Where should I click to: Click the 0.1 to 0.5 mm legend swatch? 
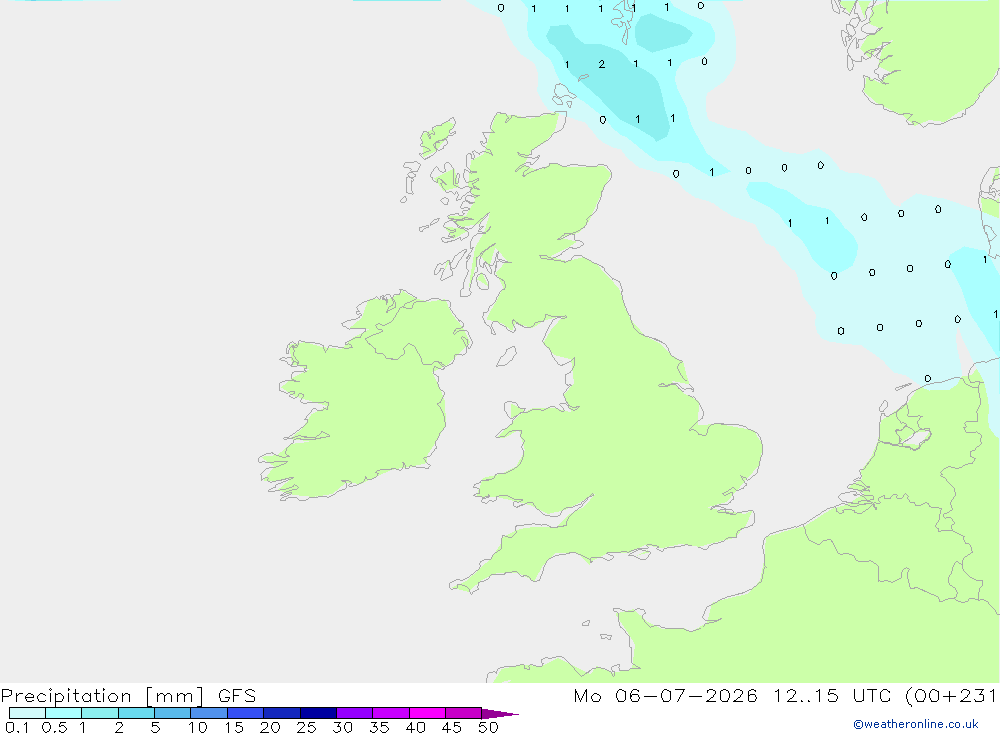[27, 713]
